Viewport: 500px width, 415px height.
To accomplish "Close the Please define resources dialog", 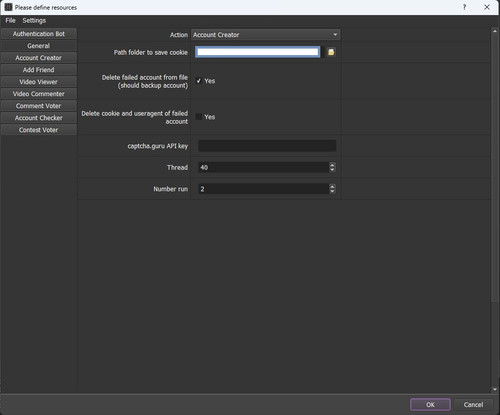I will click(487, 7).
